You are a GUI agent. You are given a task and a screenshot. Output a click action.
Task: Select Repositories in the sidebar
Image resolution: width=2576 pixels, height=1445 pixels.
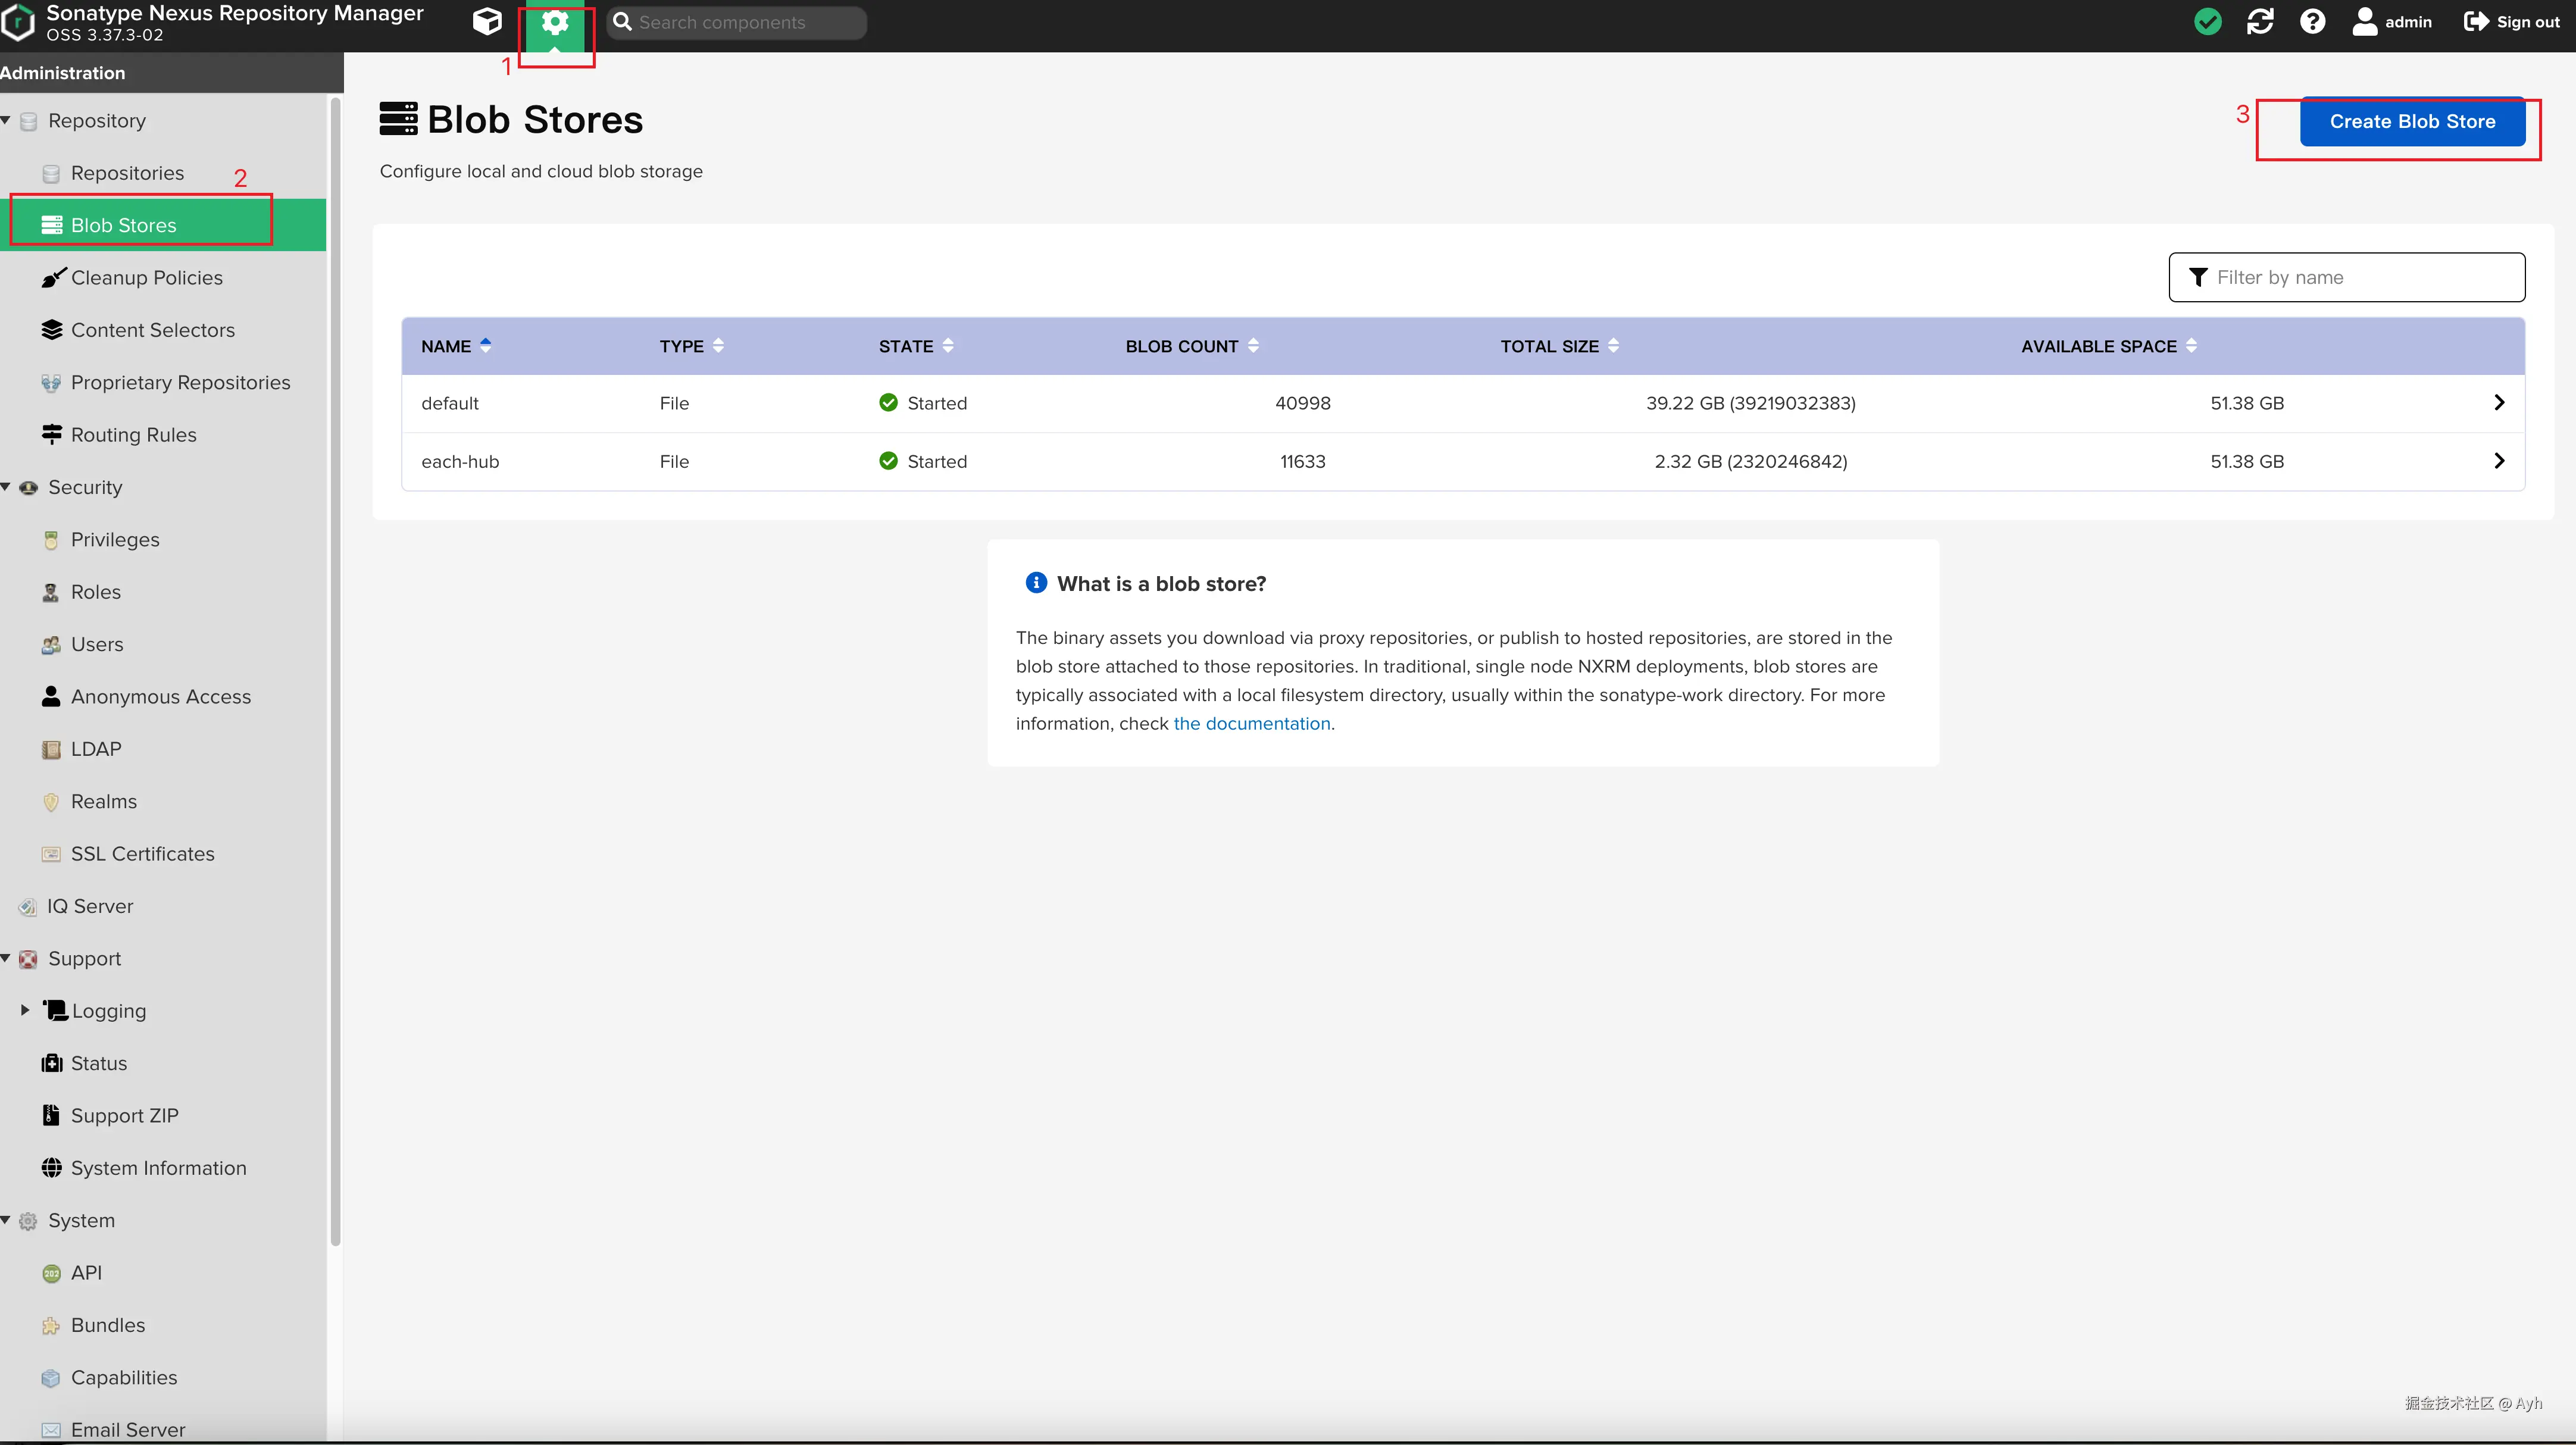[127, 173]
